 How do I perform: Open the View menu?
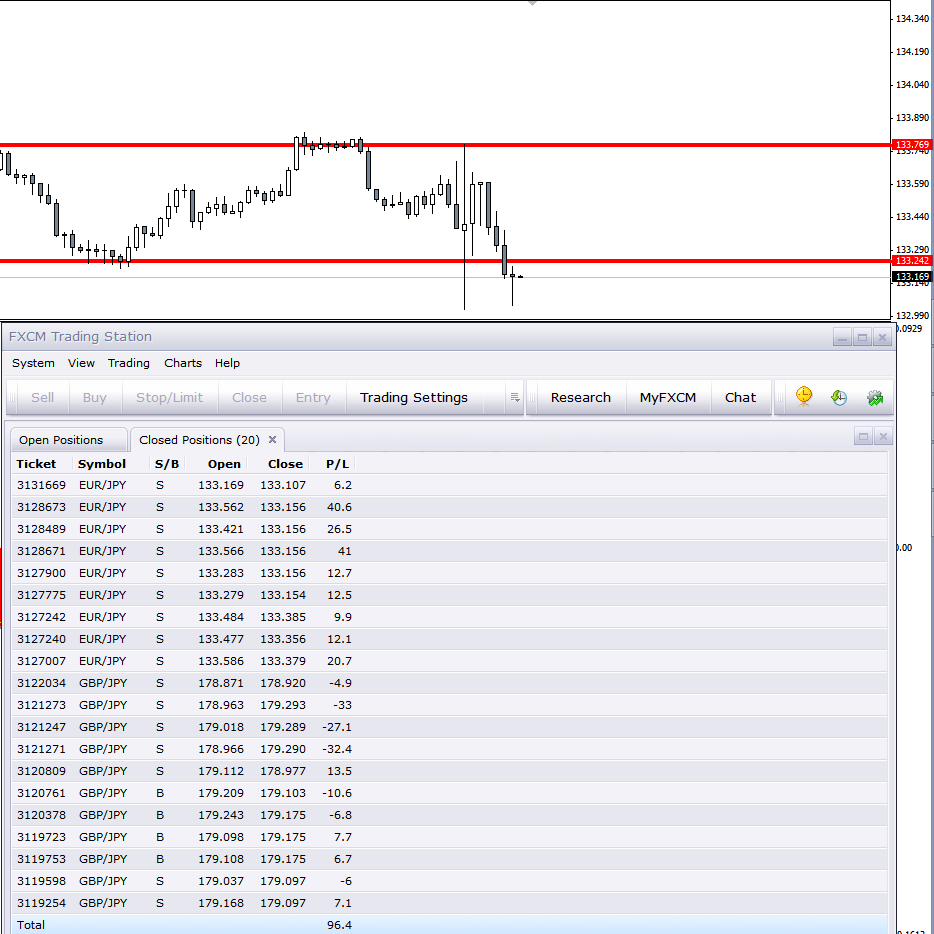tap(81, 363)
